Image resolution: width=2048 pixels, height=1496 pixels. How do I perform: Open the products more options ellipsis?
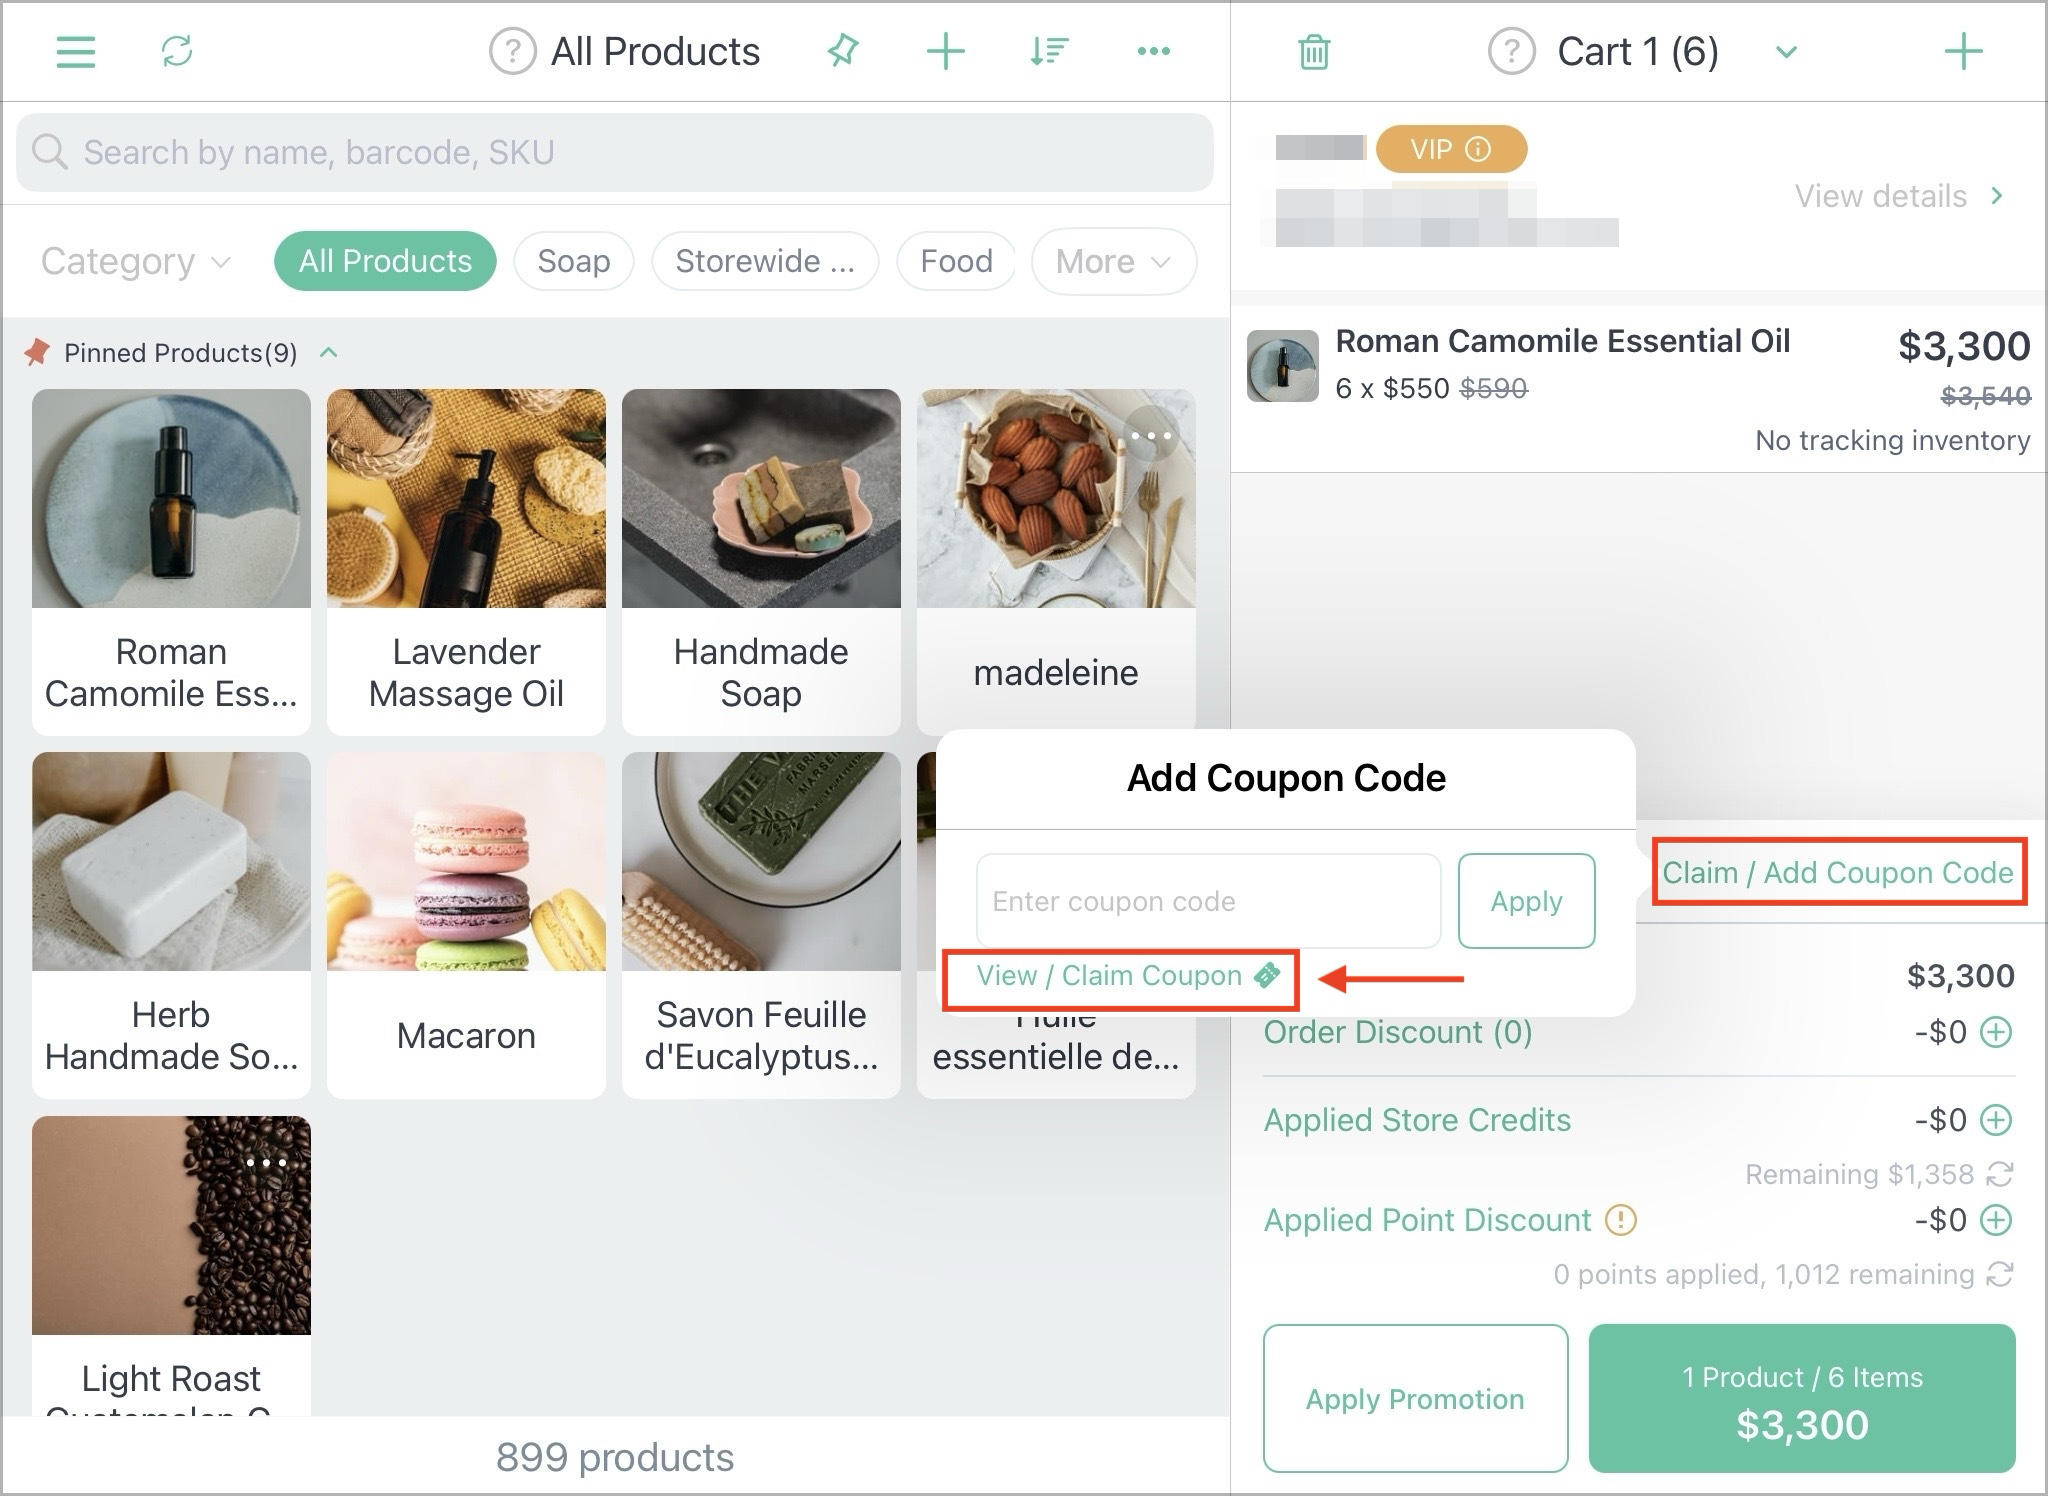point(1153,51)
